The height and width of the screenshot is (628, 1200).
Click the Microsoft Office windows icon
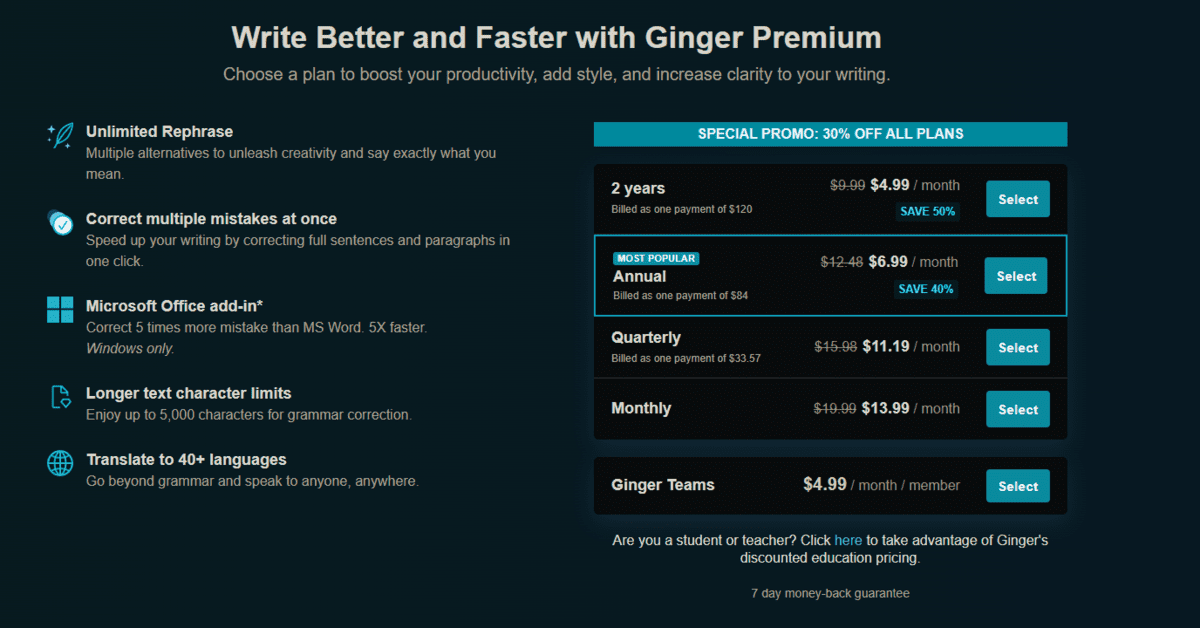(x=60, y=309)
